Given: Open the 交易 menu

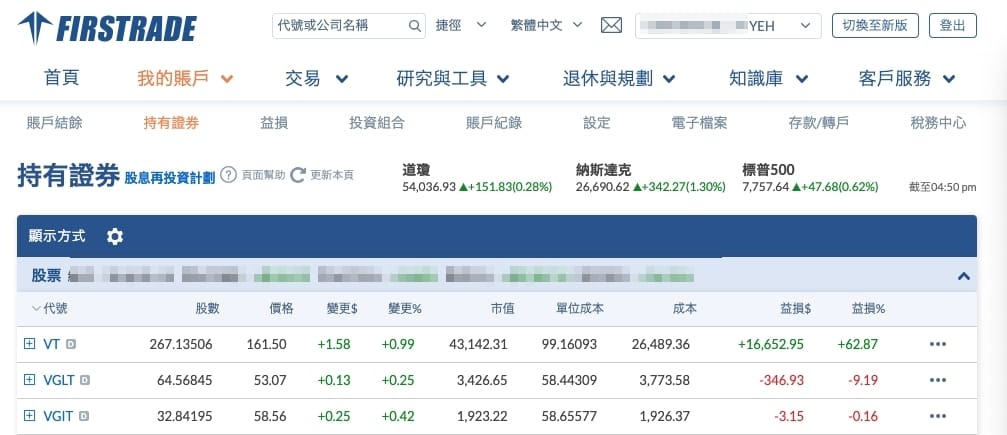Looking at the screenshot, I should coord(317,79).
